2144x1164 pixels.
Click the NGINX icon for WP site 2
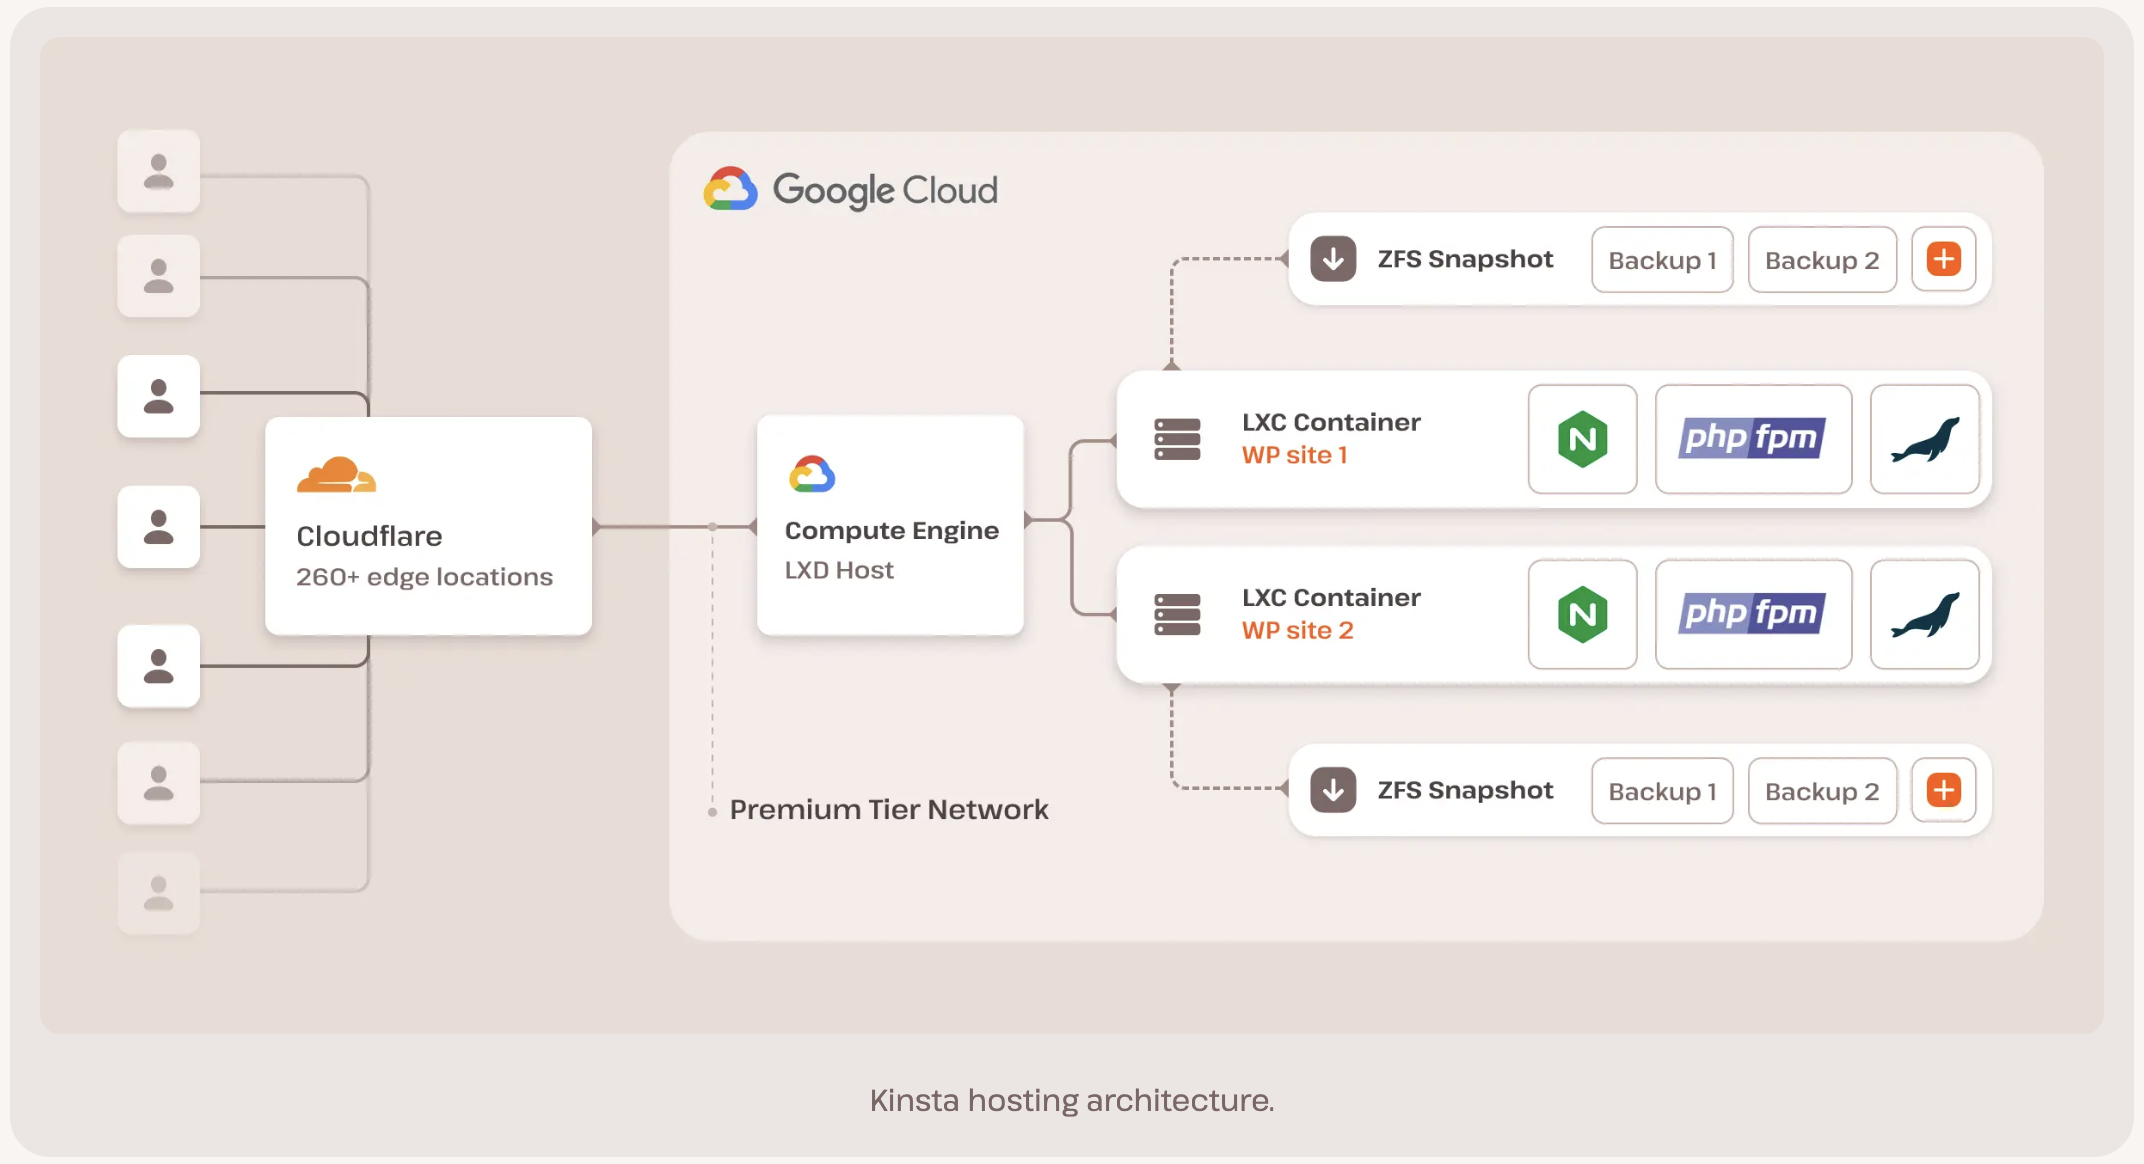click(x=1582, y=614)
